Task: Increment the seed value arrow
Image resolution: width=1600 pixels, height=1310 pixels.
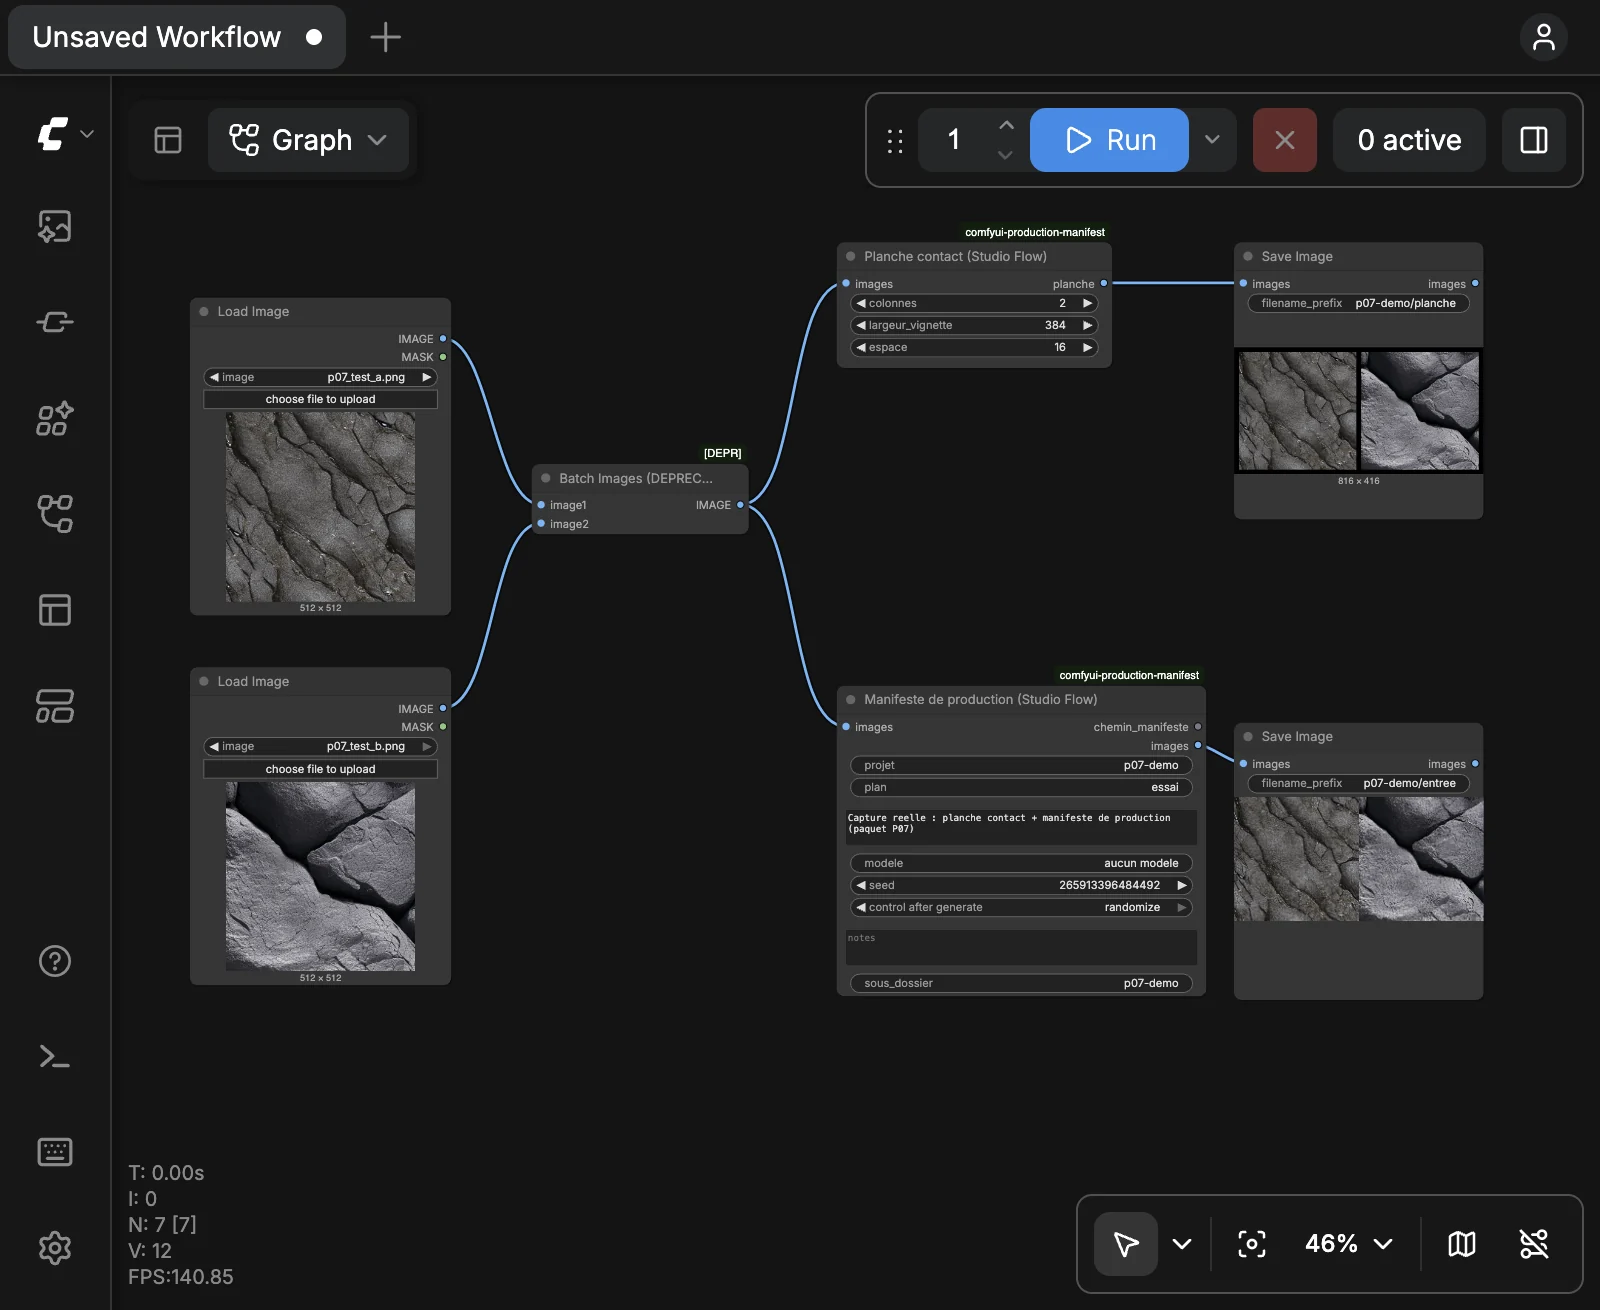Action: 1182,885
